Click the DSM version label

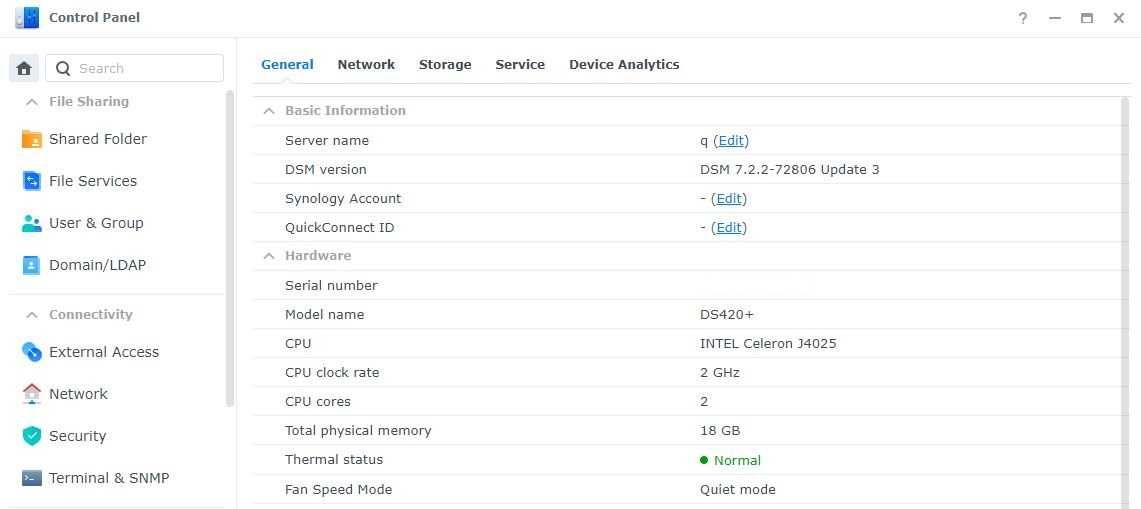pos(326,170)
